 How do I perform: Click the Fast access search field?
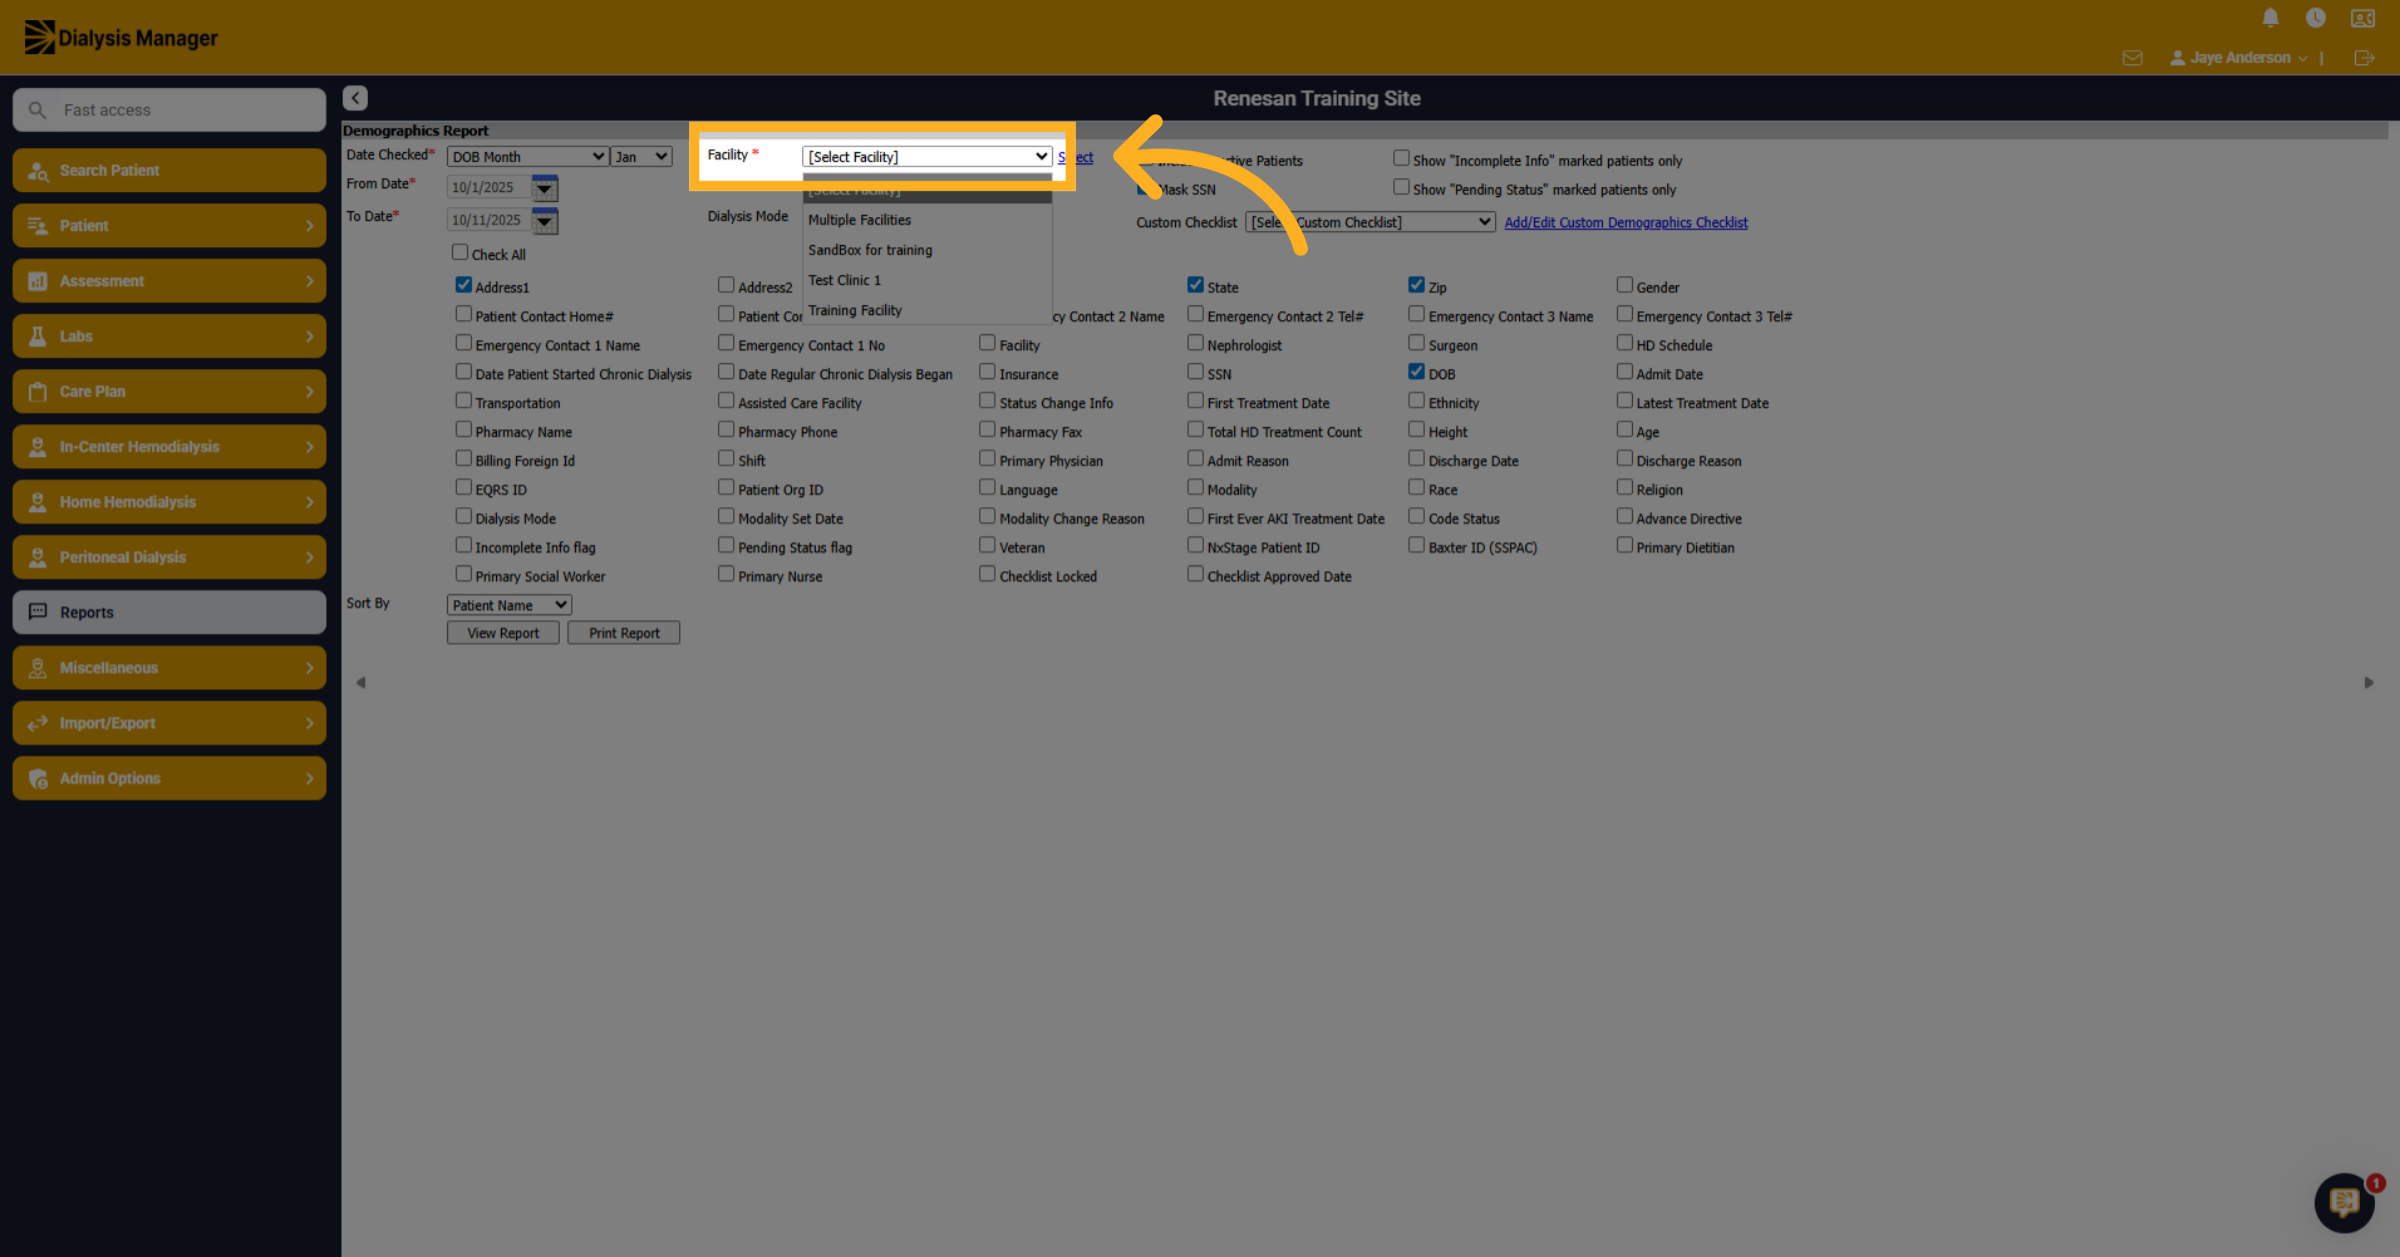pos(169,110)
